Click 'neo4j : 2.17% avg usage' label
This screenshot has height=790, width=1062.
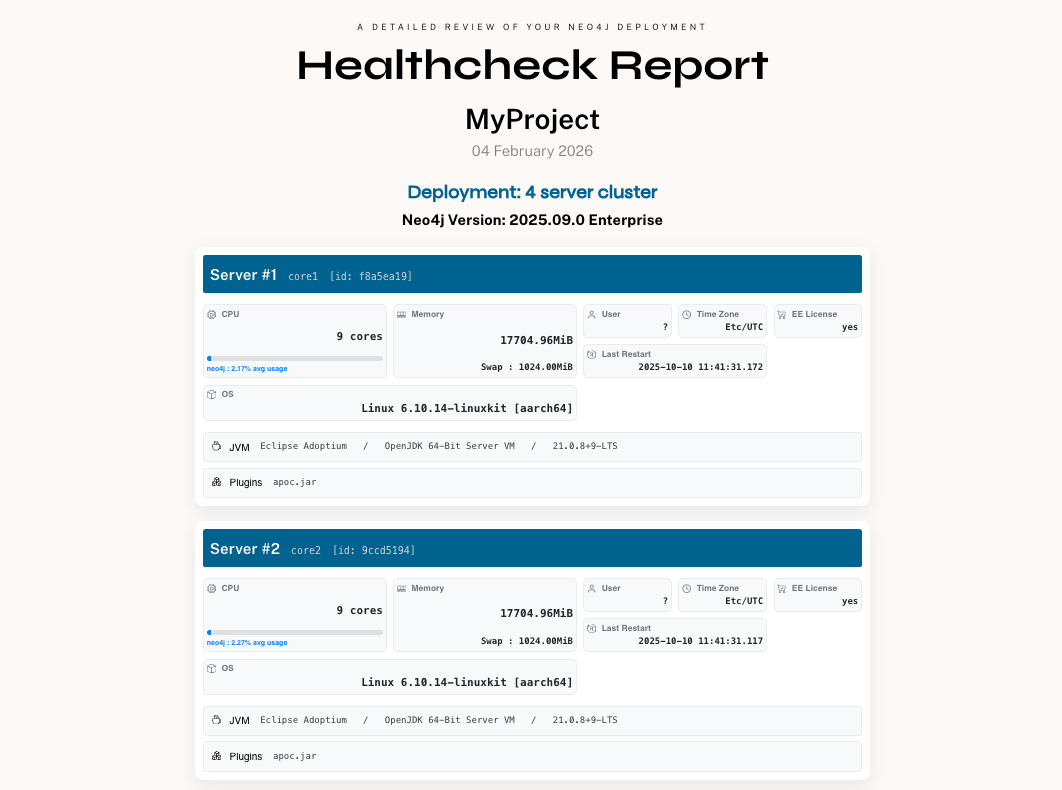247,369
